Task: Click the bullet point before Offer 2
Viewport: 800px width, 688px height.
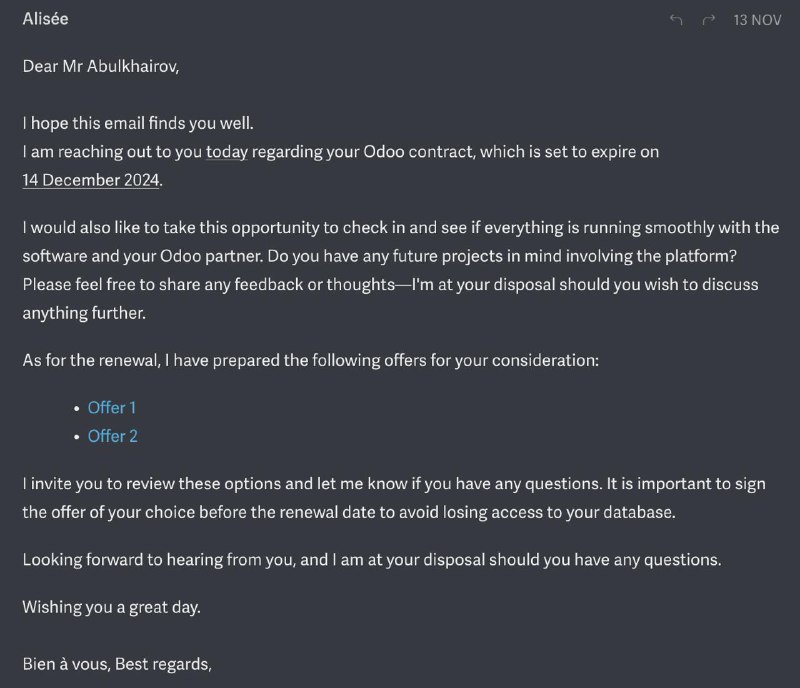Action: click(77, 437)
